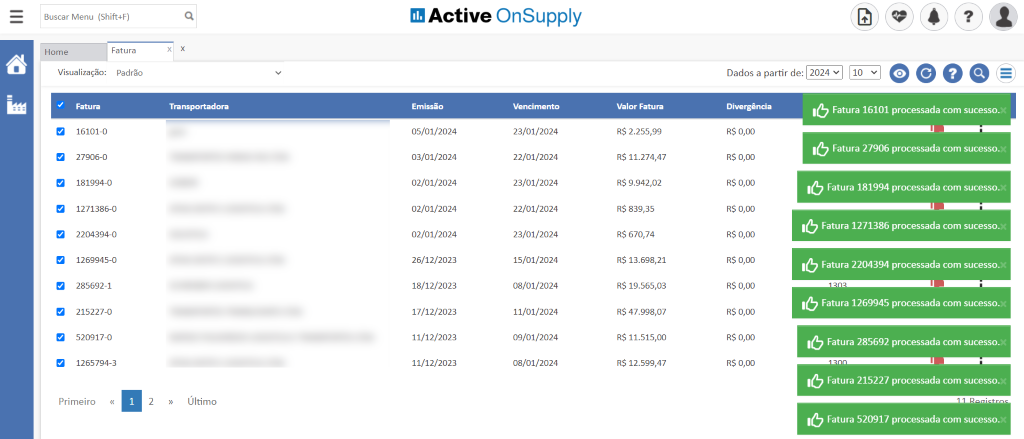Open the 10 rows-per-page dropdown
This screenshot has width=1024, height=439.
(865, 73)
